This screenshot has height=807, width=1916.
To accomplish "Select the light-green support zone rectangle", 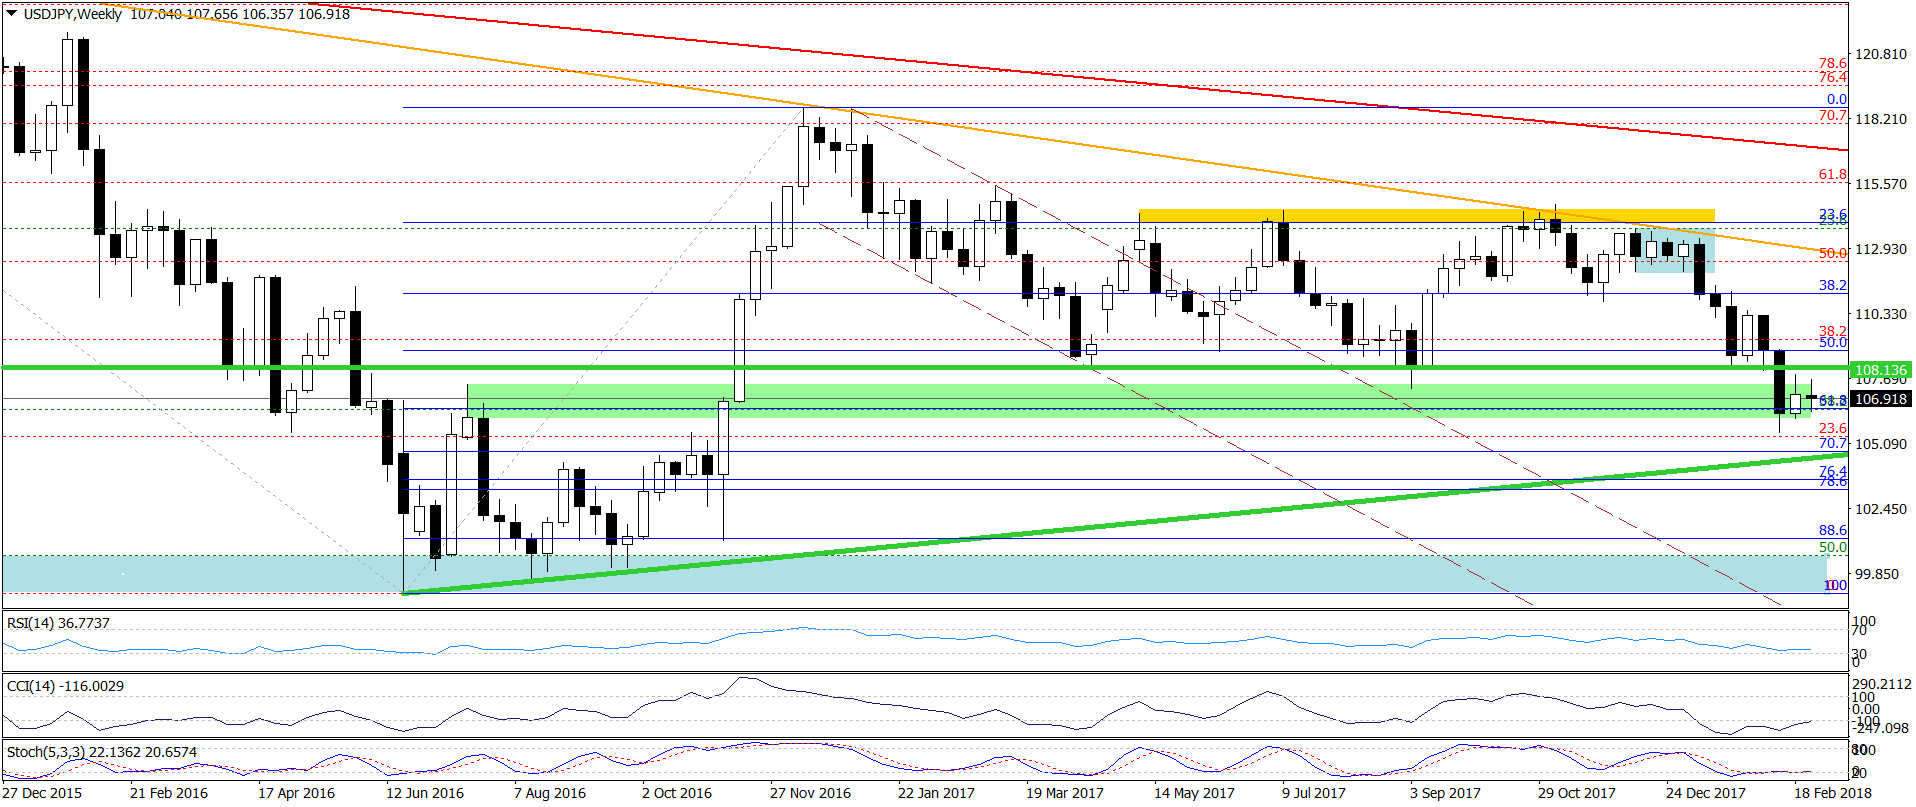I will coord(1139,400).
